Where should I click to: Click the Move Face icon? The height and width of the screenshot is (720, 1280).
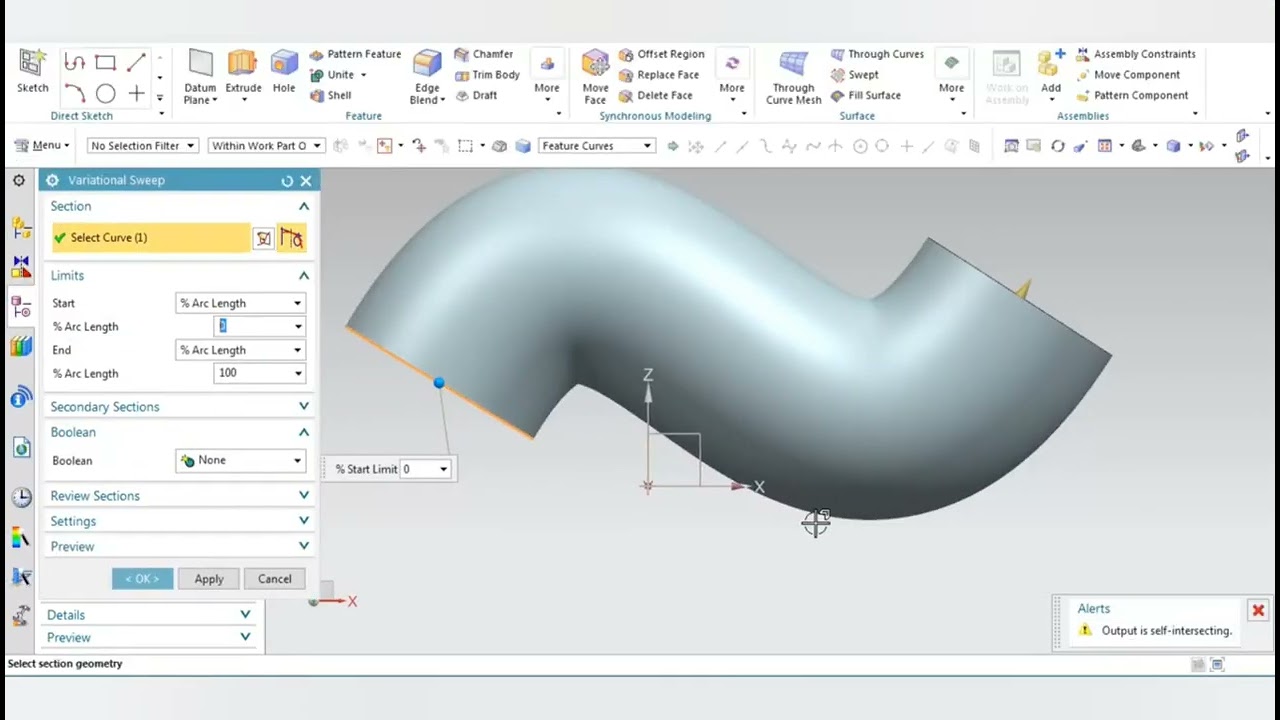[595, 76]
